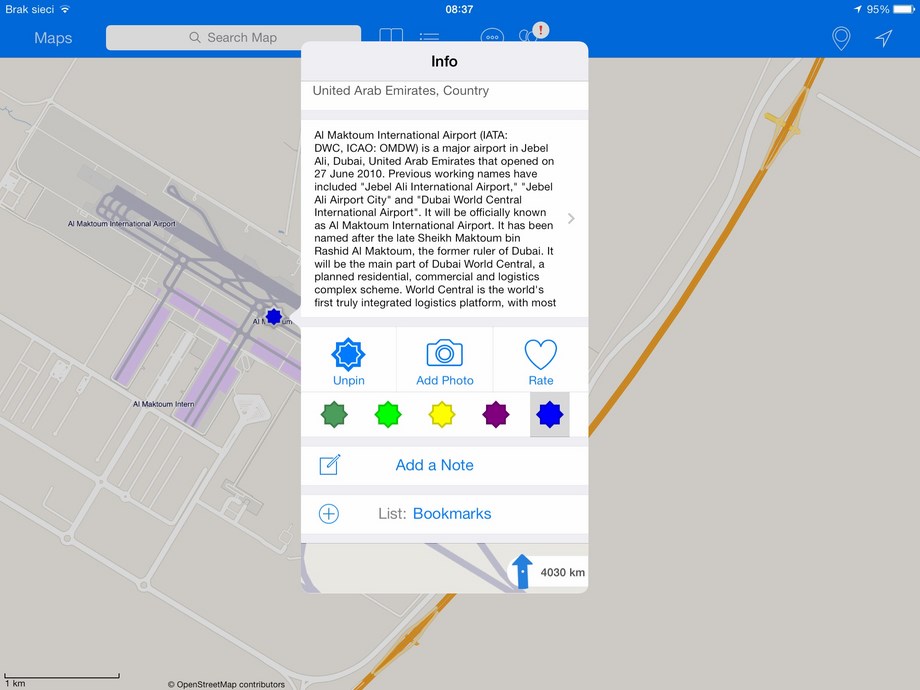Choose the selected blue star color

(x=550, y=414)
